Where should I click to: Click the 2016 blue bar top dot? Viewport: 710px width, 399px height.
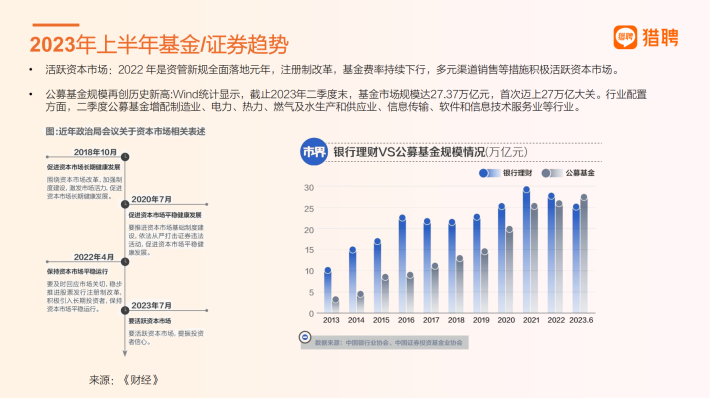[402, 218]
